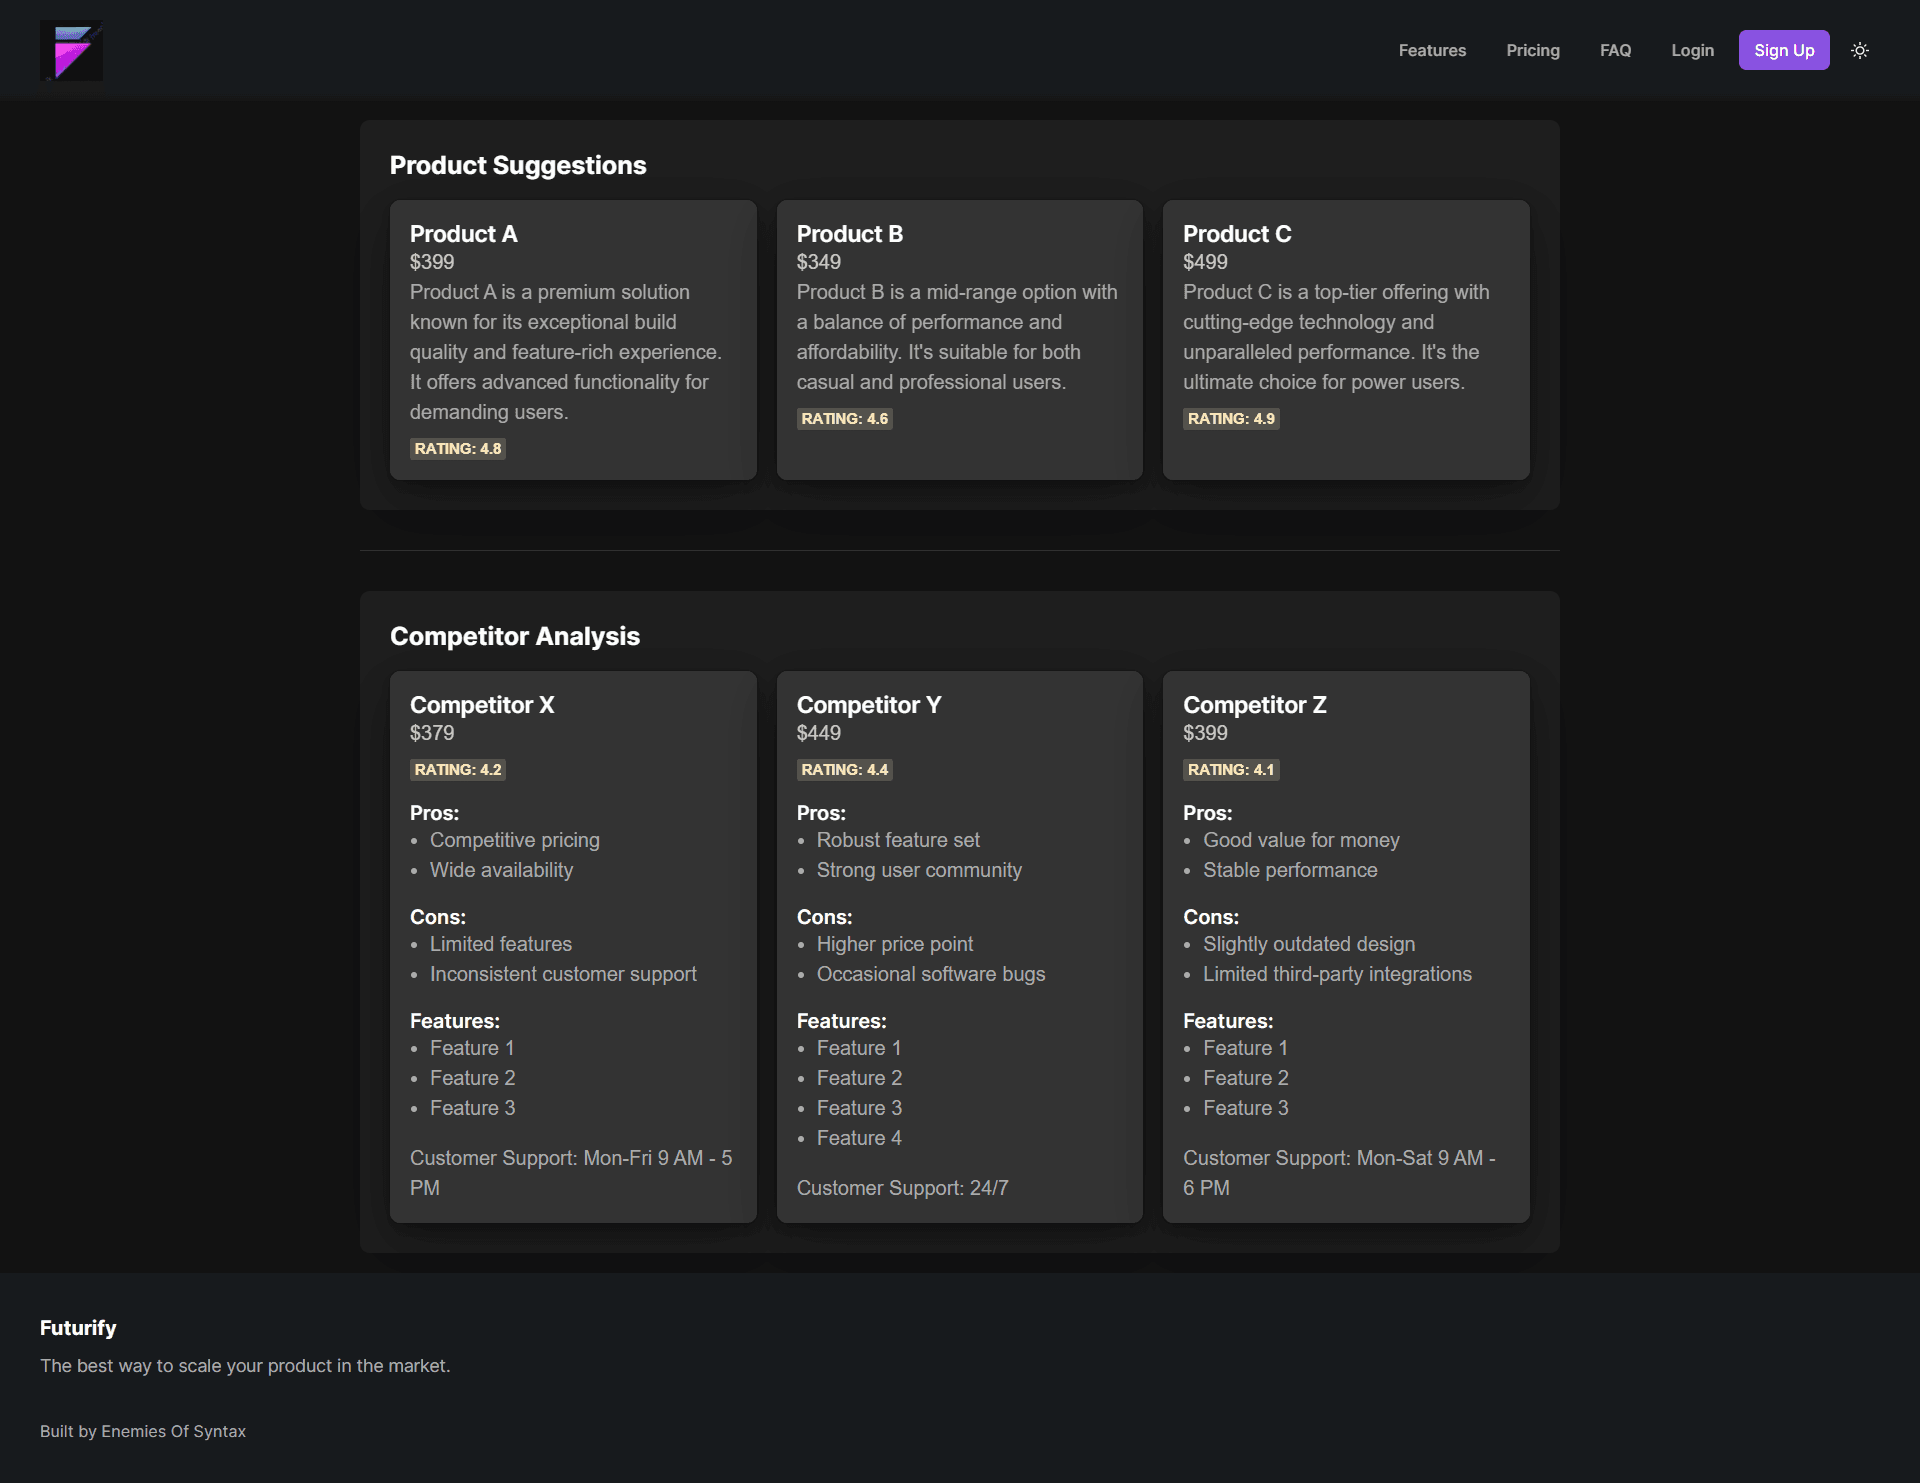Image resolution: width=1920 pixels, height=1483 pixels.
Task: Click Inconsistent customer support con item
Action: pos(563,975)
